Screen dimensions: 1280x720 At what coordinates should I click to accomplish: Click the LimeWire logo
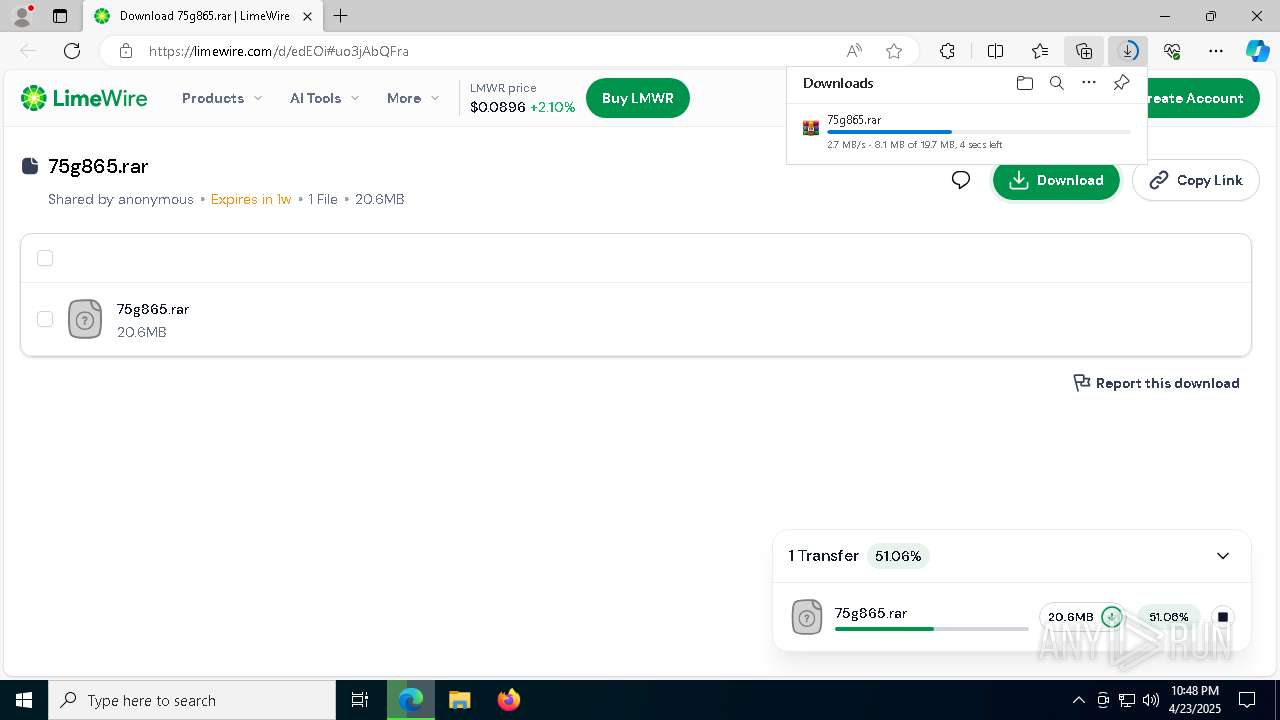[84, 98]
